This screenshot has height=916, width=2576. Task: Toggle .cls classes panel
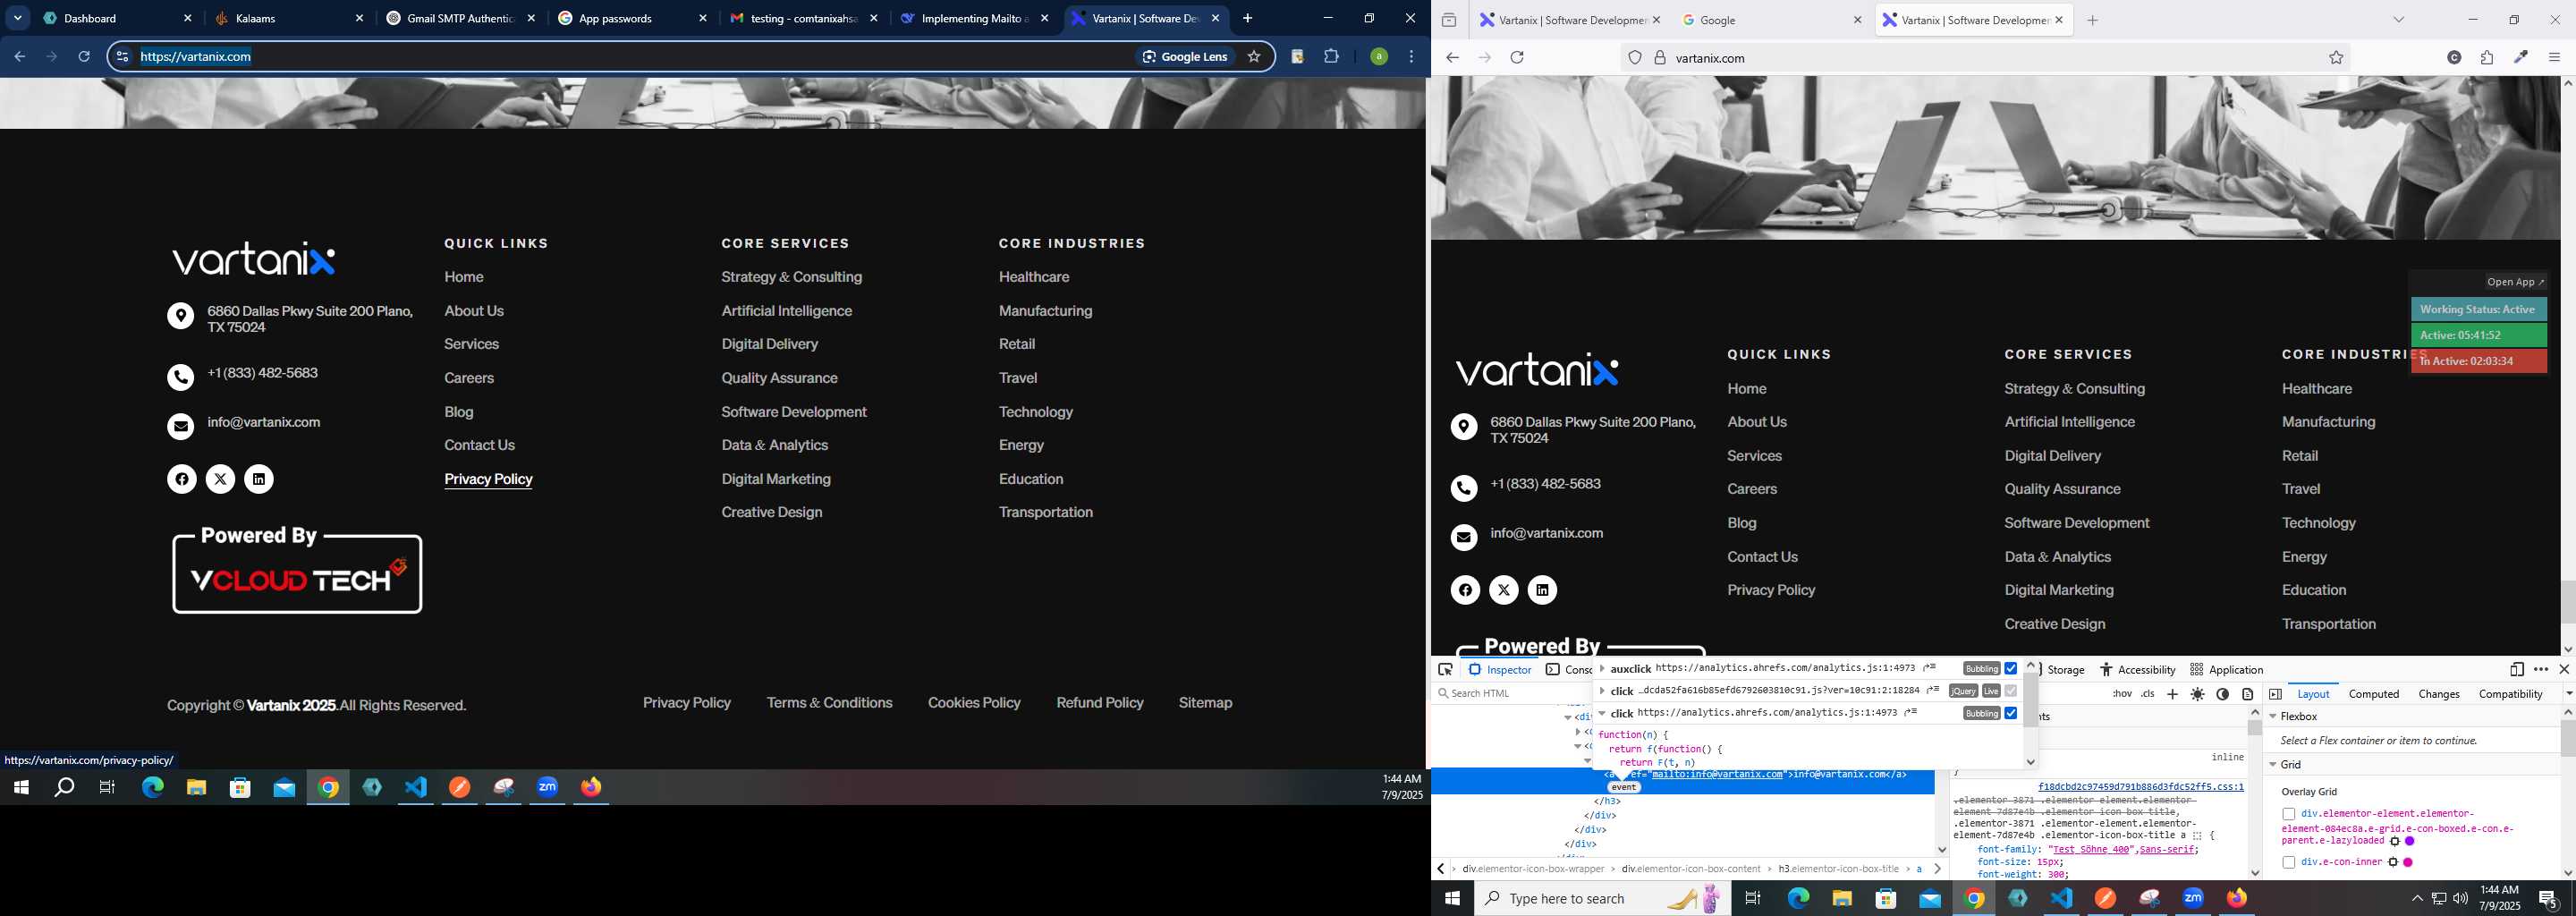click(2147, 694)
